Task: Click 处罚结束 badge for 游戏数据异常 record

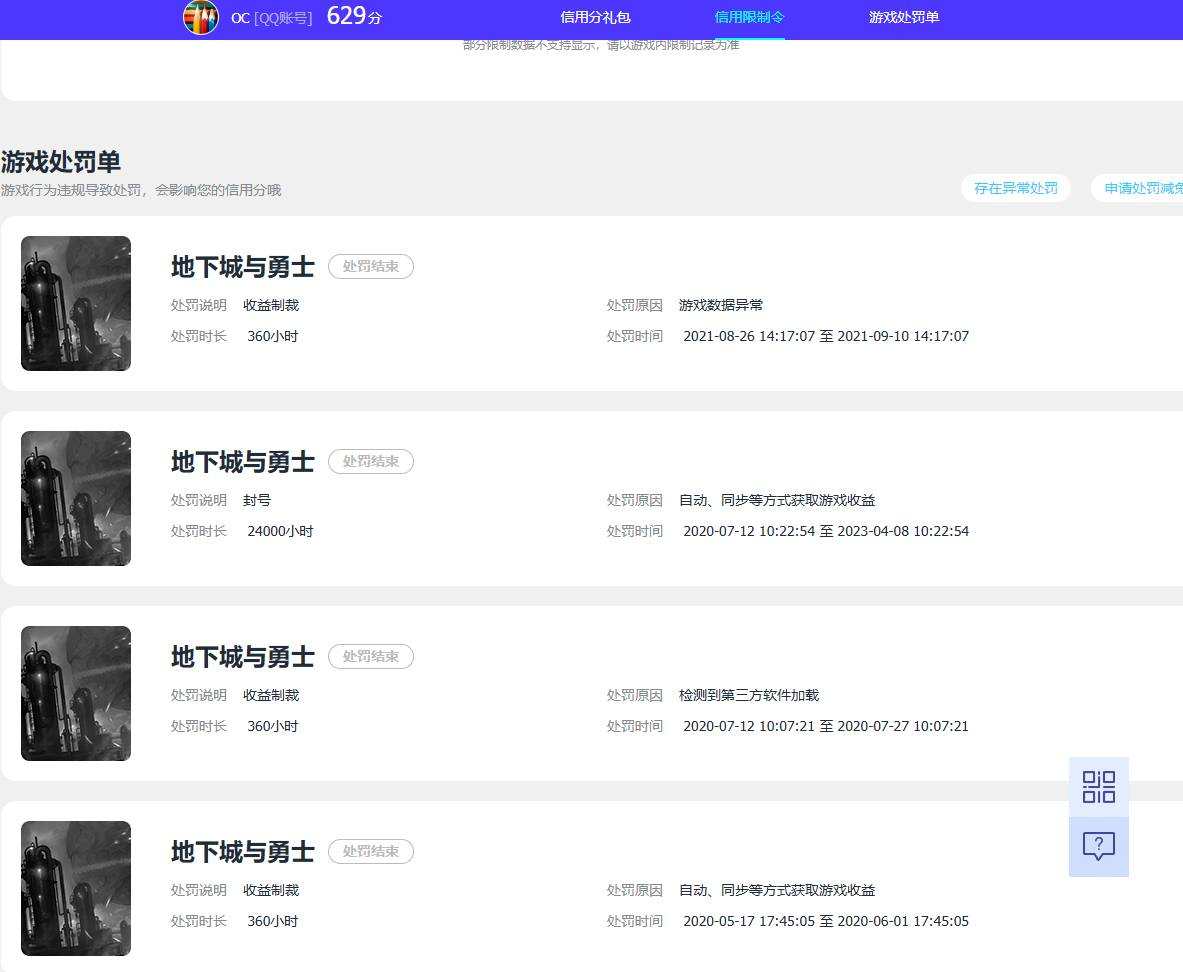Action: (370, 266)
